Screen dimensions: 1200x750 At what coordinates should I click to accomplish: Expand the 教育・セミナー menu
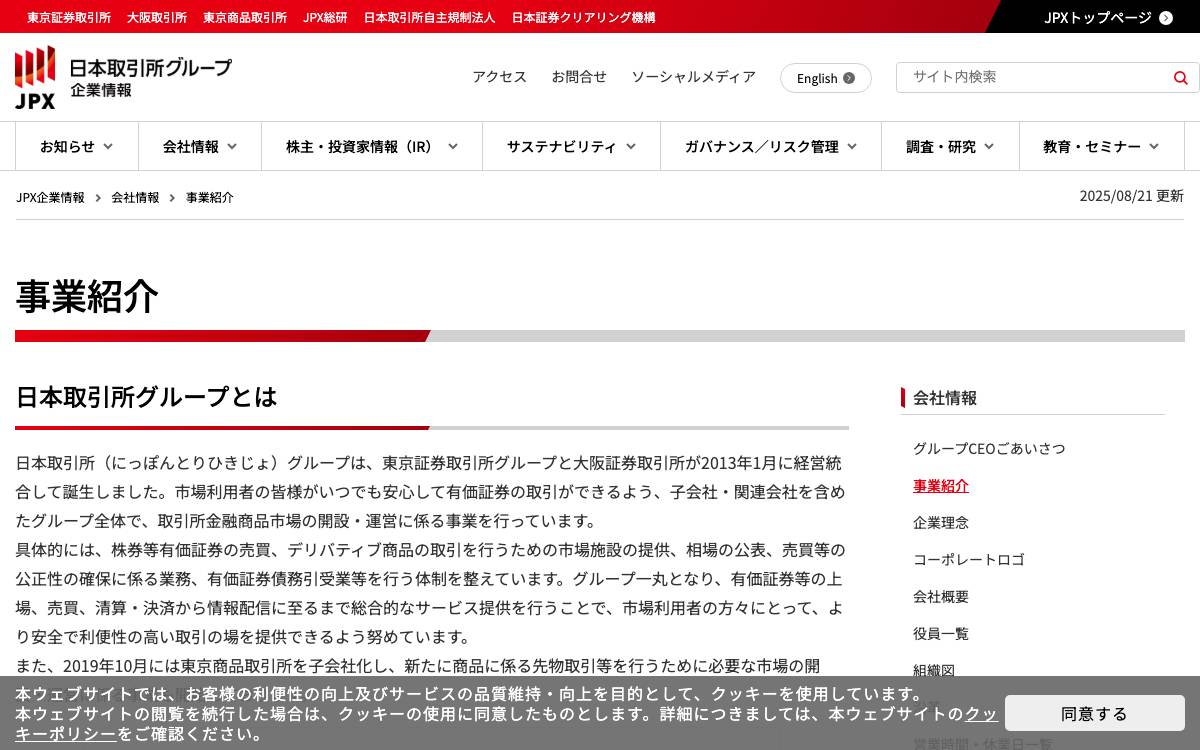pyautogui.click(x=1101, y=146)
